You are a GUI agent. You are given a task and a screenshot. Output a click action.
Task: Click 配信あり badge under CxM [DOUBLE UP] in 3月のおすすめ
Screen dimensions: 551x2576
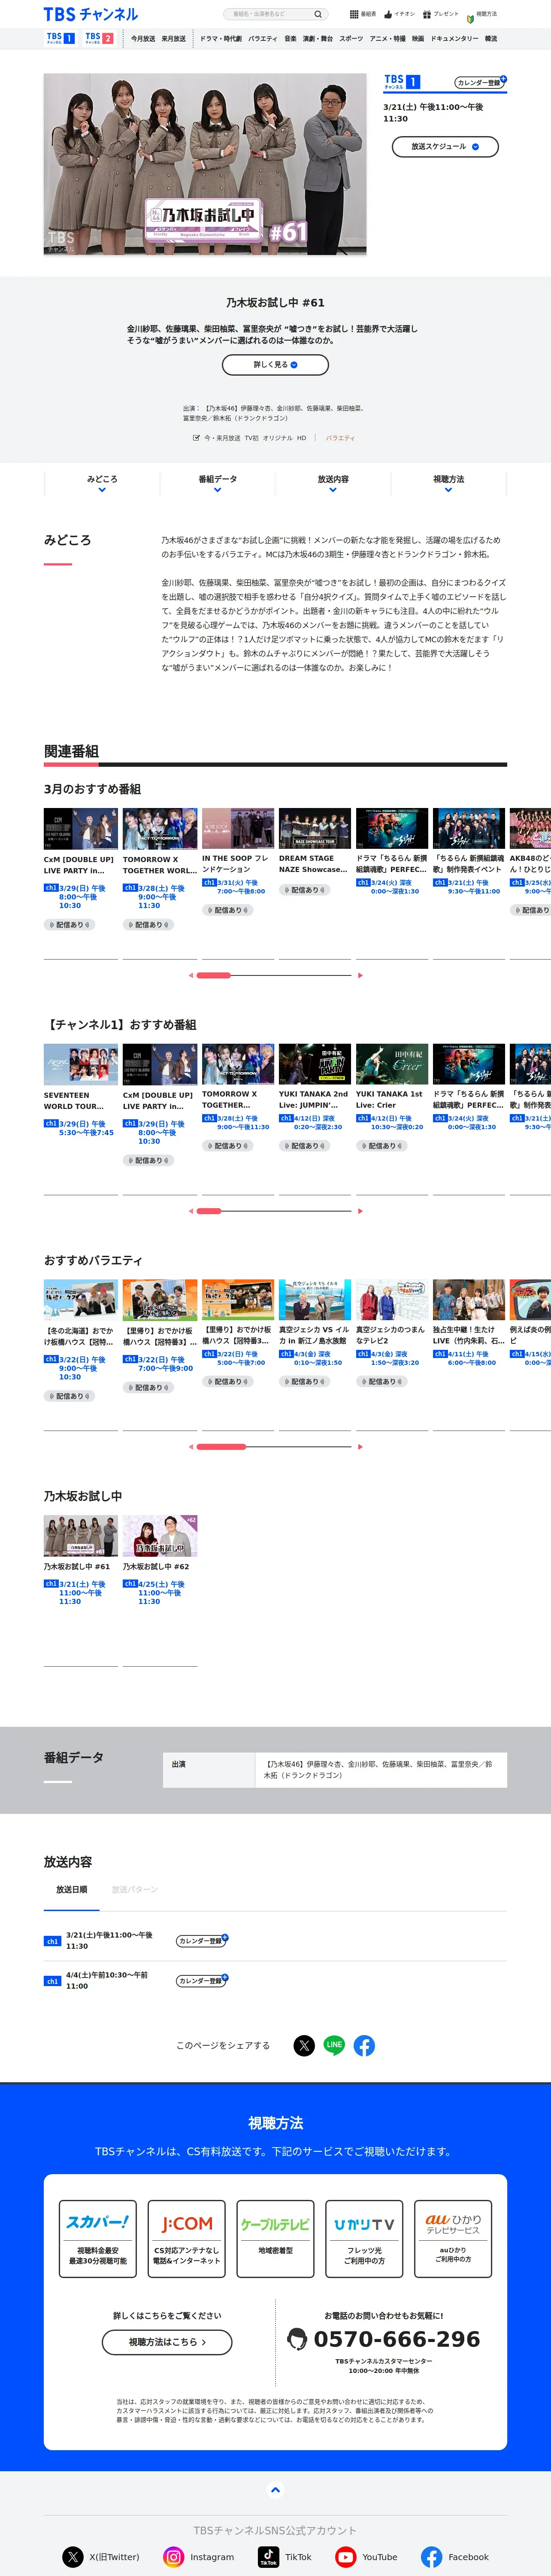tap(69, 925)
